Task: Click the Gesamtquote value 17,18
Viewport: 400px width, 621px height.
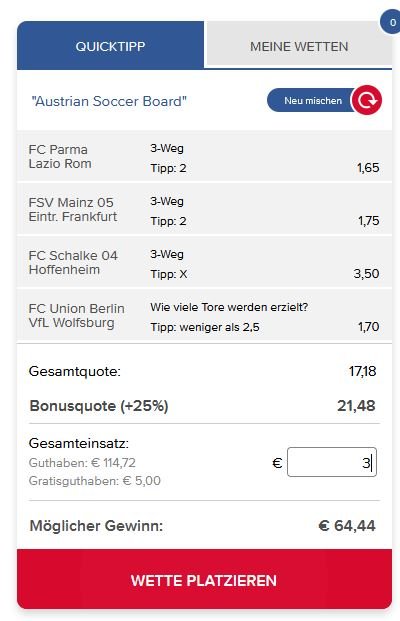Action: click(362, 371)
